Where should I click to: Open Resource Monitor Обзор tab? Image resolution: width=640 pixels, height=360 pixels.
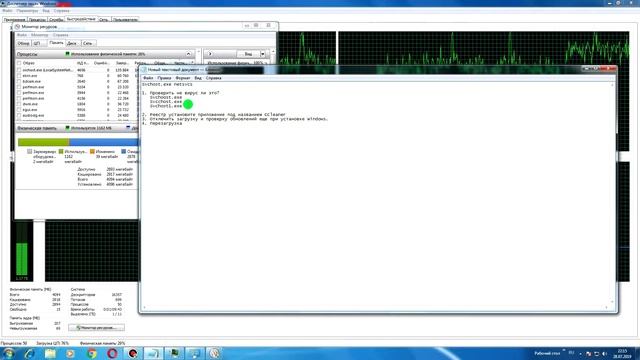[24, 43]
